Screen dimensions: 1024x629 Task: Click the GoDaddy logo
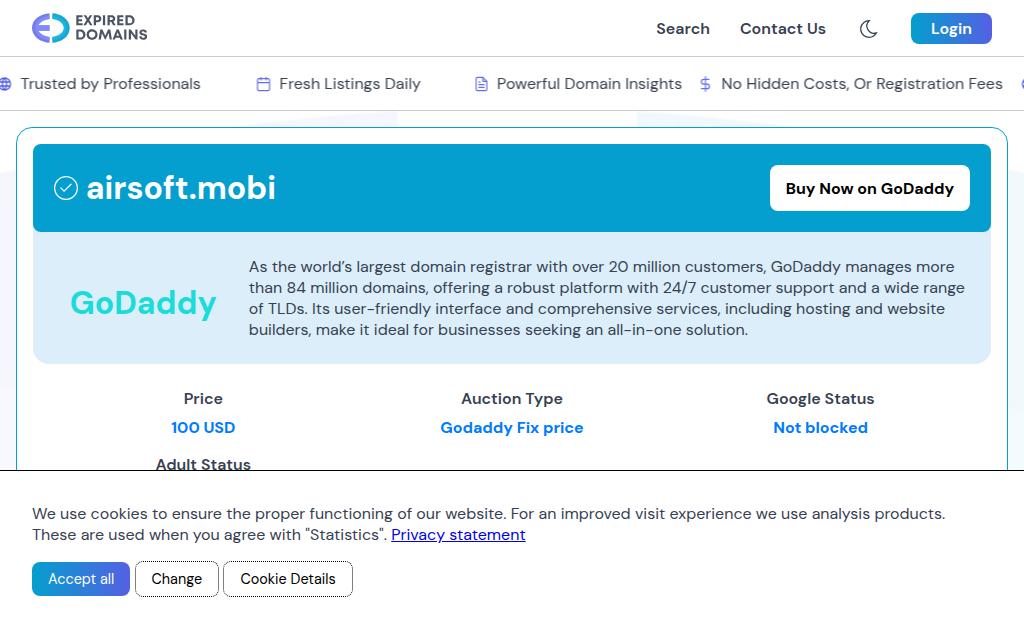[x=143, y=303]
